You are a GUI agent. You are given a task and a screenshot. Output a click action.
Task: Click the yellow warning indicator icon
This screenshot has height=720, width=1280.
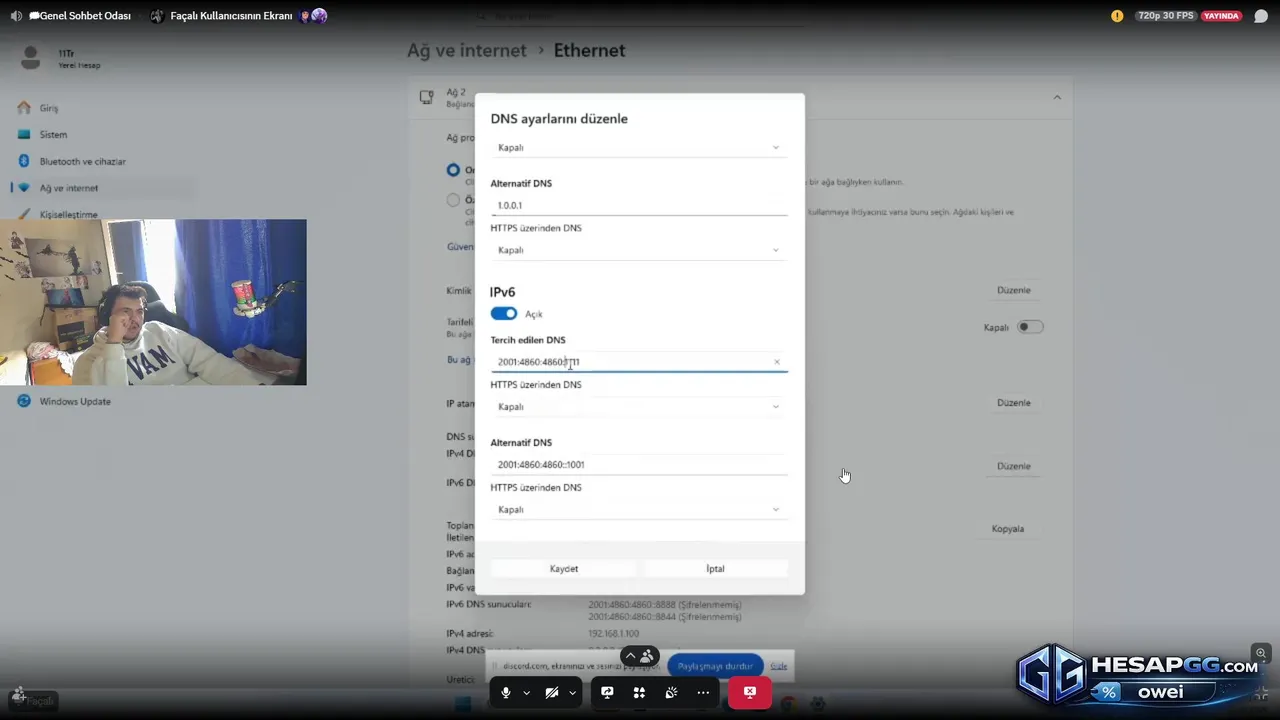pyautogui.click(x=1117, y=16)
